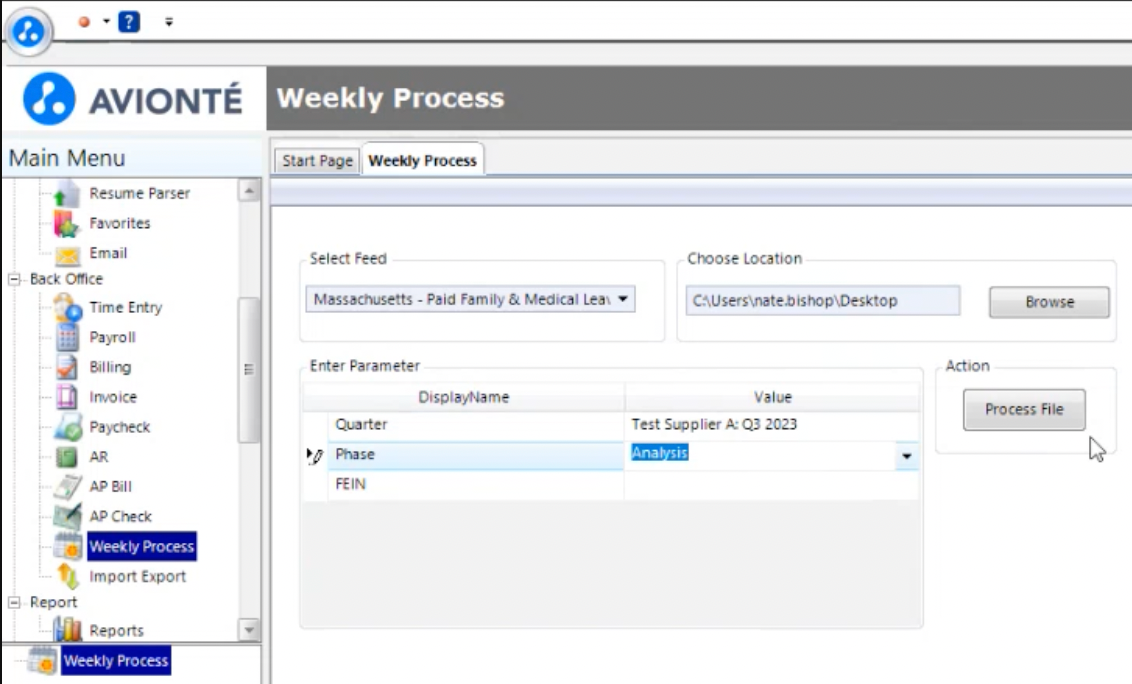
Task: Click main menu scrollbar up arrow
Action: pyautogui.click(x=249, y=191)
